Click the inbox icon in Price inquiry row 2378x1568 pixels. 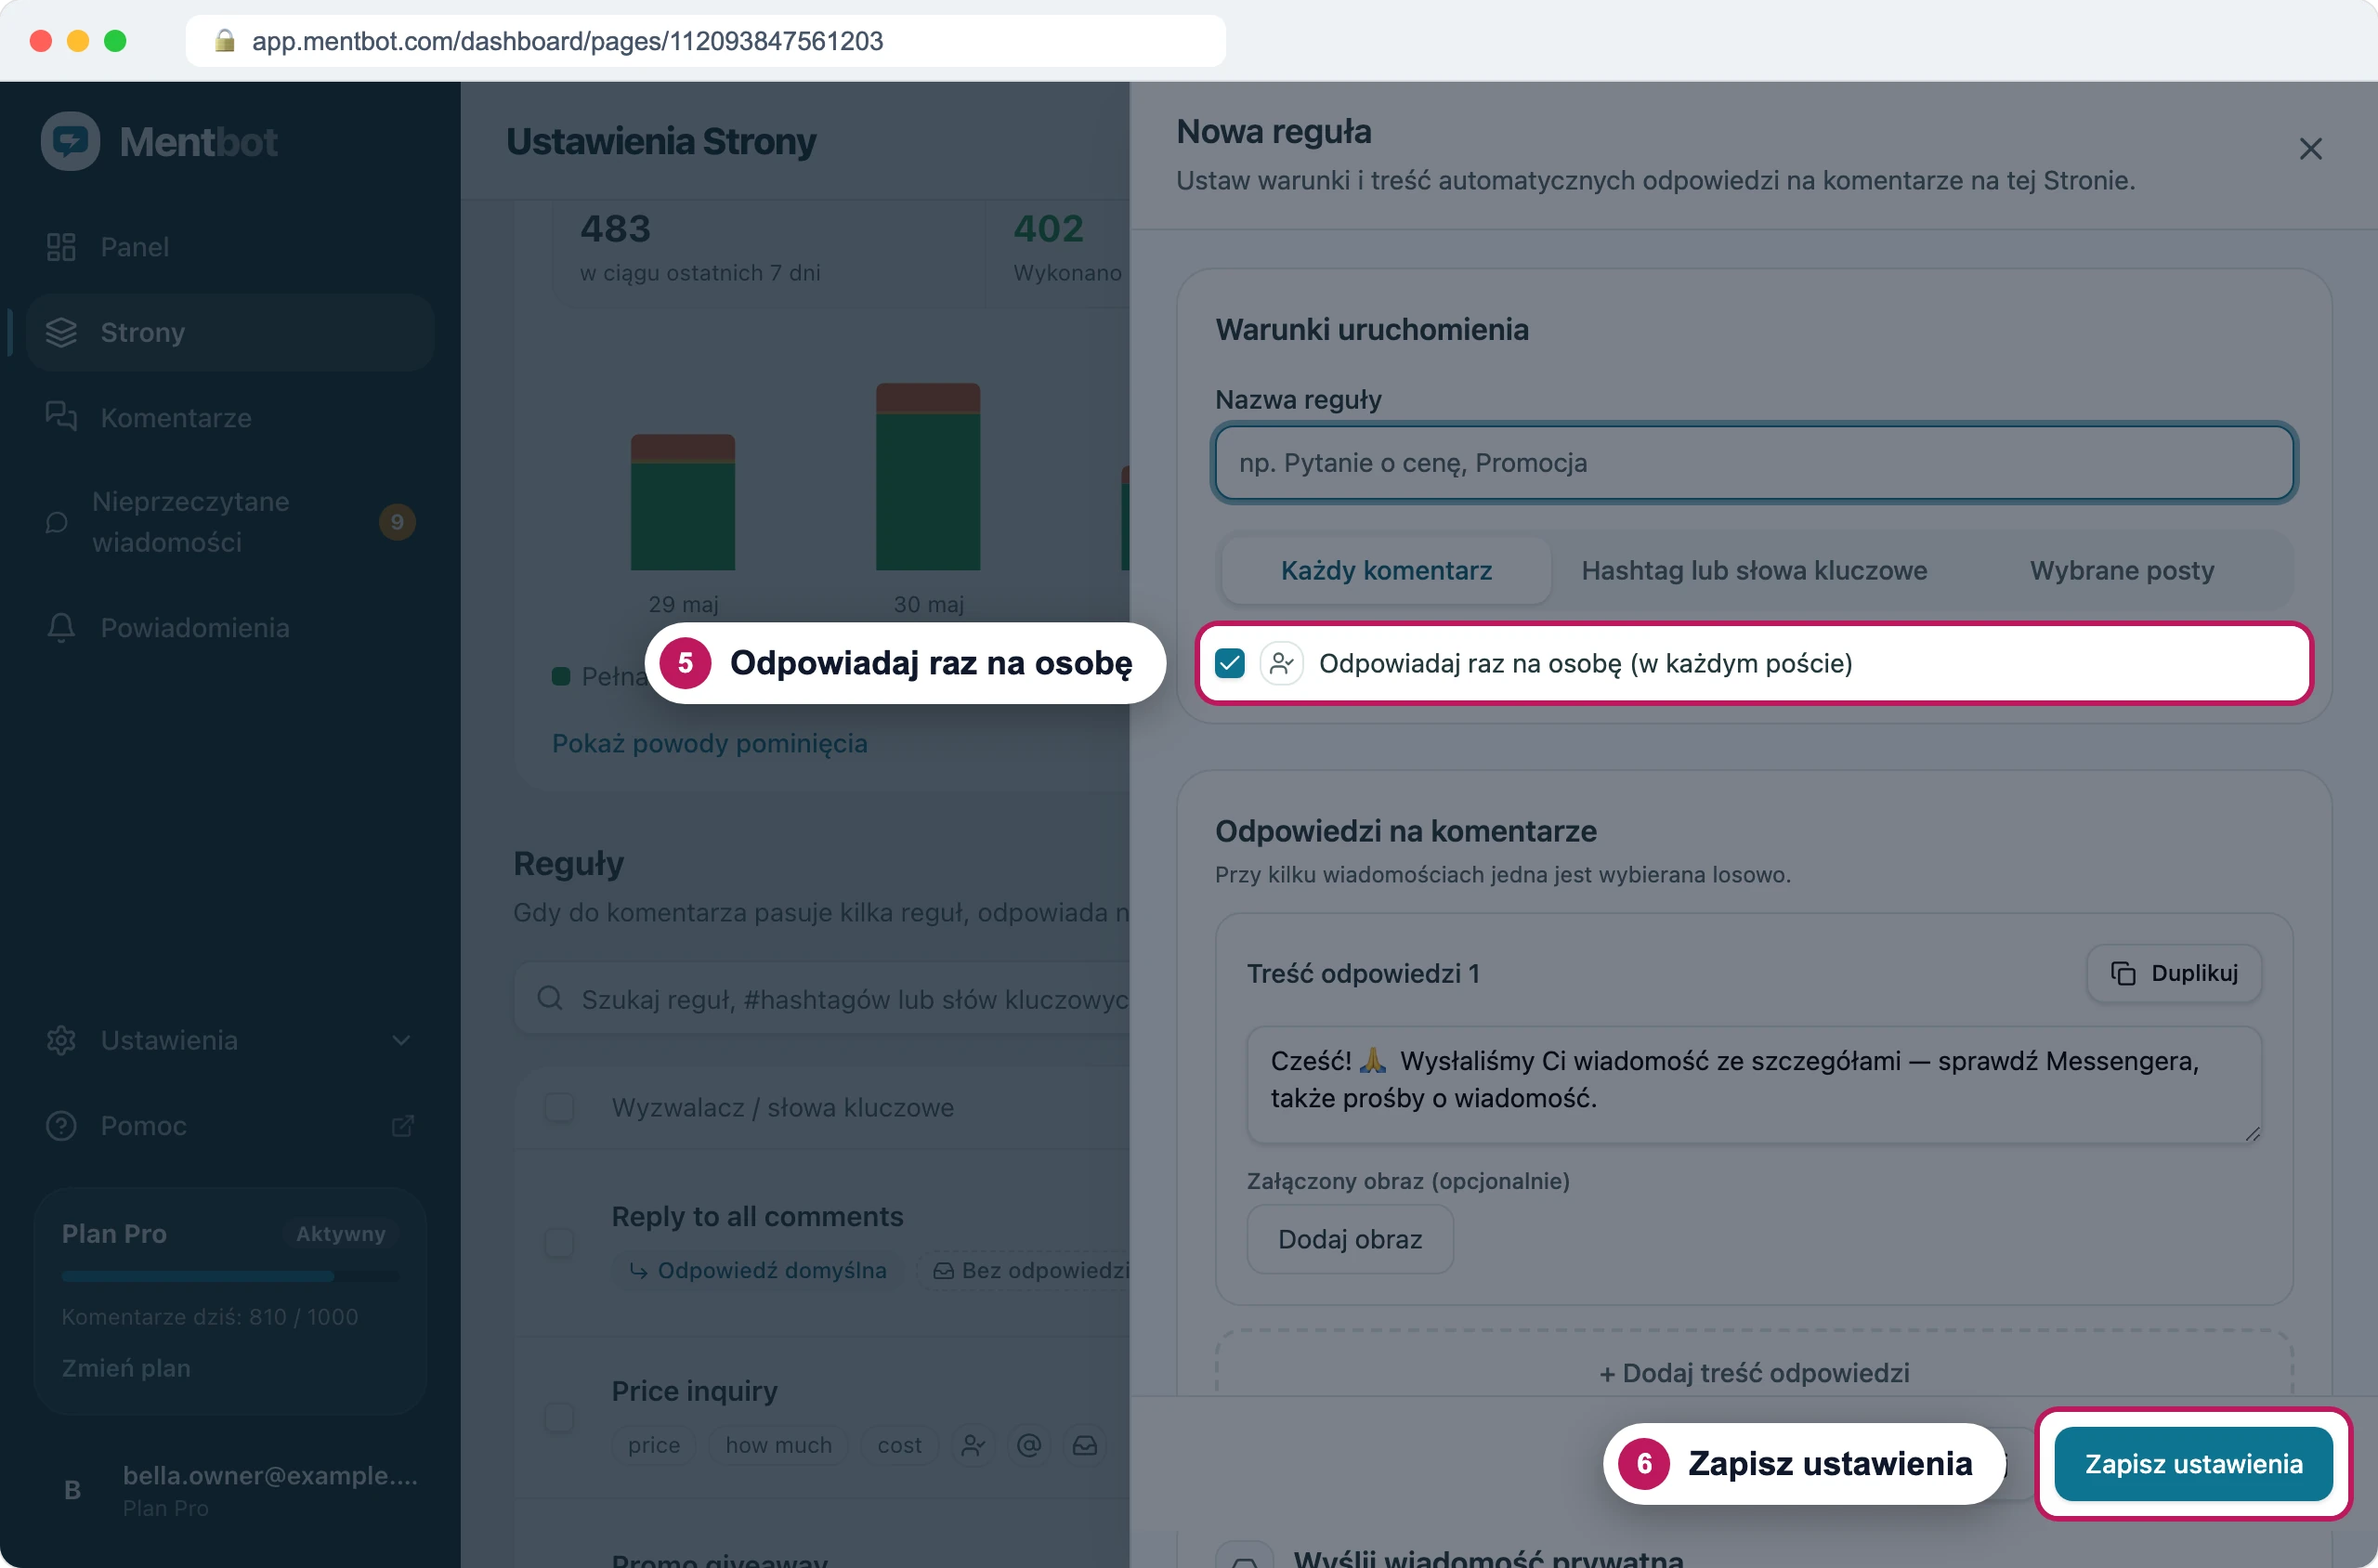point(1085,1445)
